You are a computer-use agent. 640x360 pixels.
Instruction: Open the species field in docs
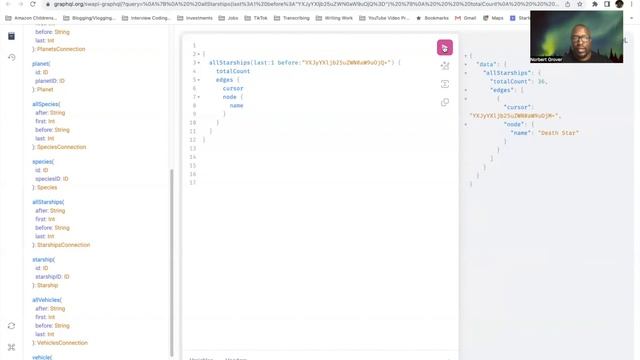(x=42, y=162)
